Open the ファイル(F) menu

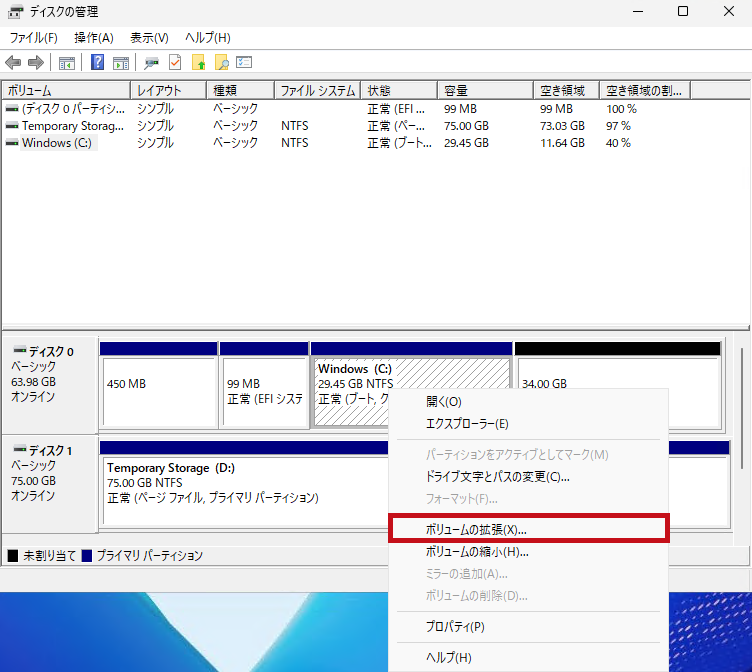(34, 38)
